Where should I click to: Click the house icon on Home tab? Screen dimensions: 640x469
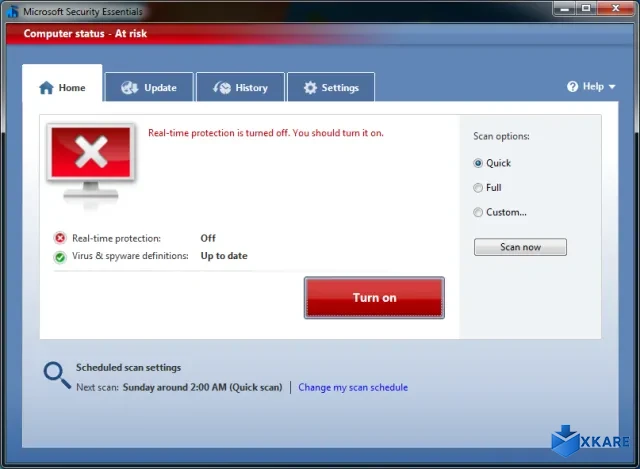pos(46,87)
